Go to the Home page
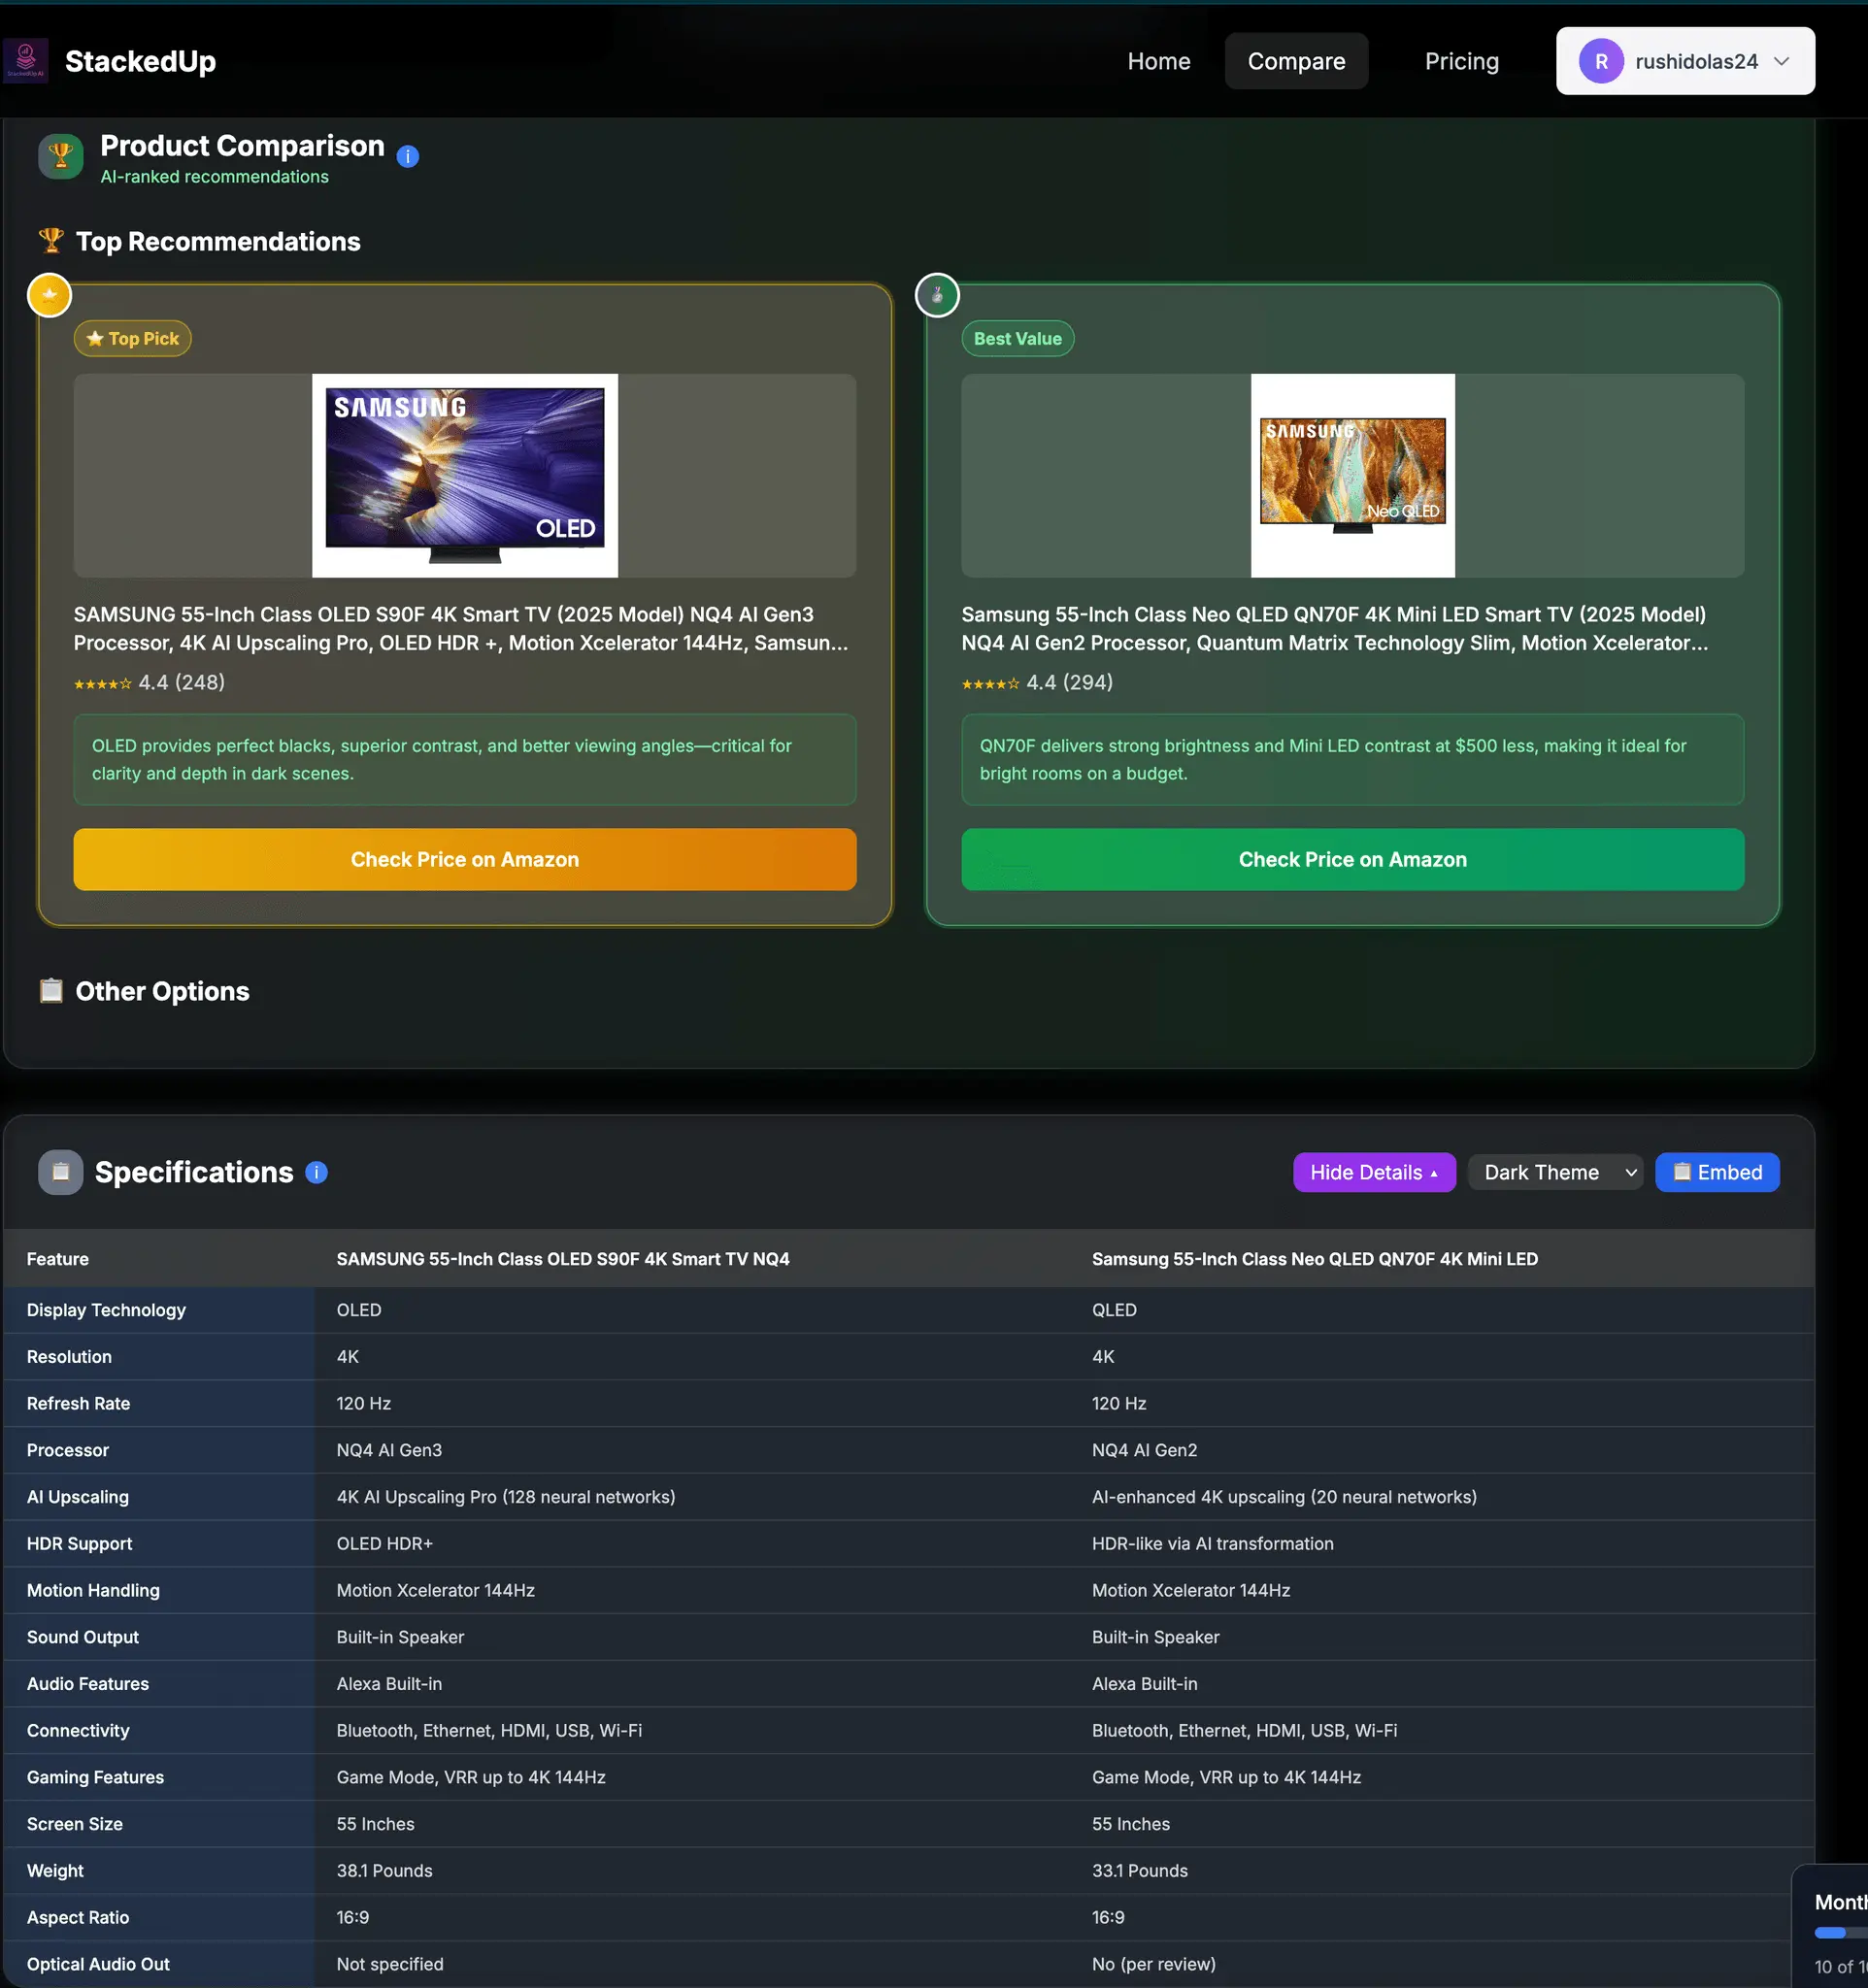1868x1988 pixels. click(1159, 61)
